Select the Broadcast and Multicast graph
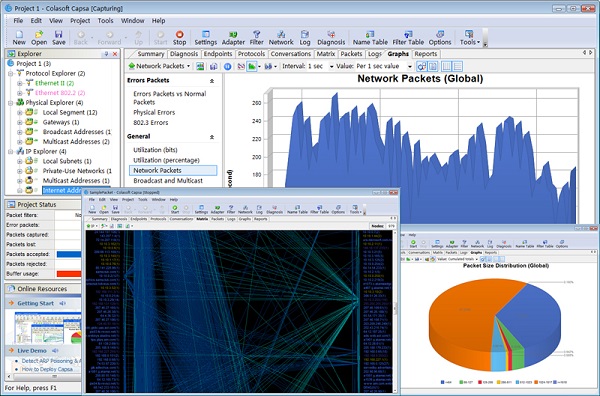Screen dimensions: 600x396 [168, 181]
